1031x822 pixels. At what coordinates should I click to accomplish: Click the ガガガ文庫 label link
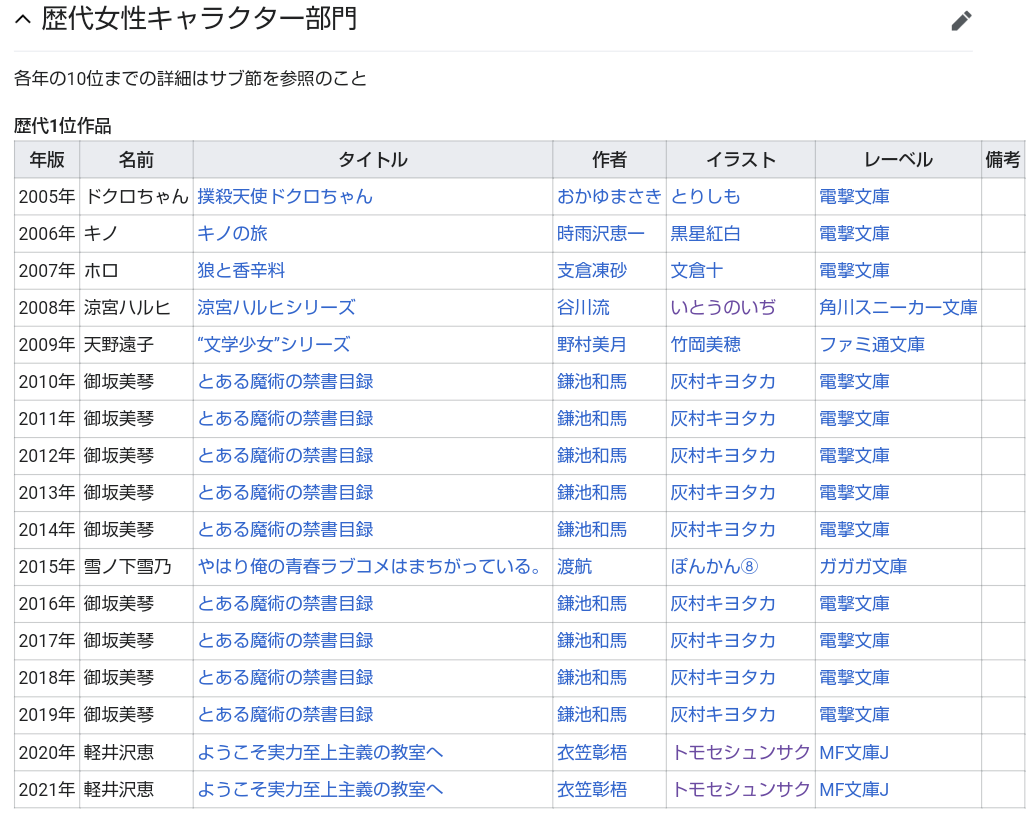click(862, 567)
